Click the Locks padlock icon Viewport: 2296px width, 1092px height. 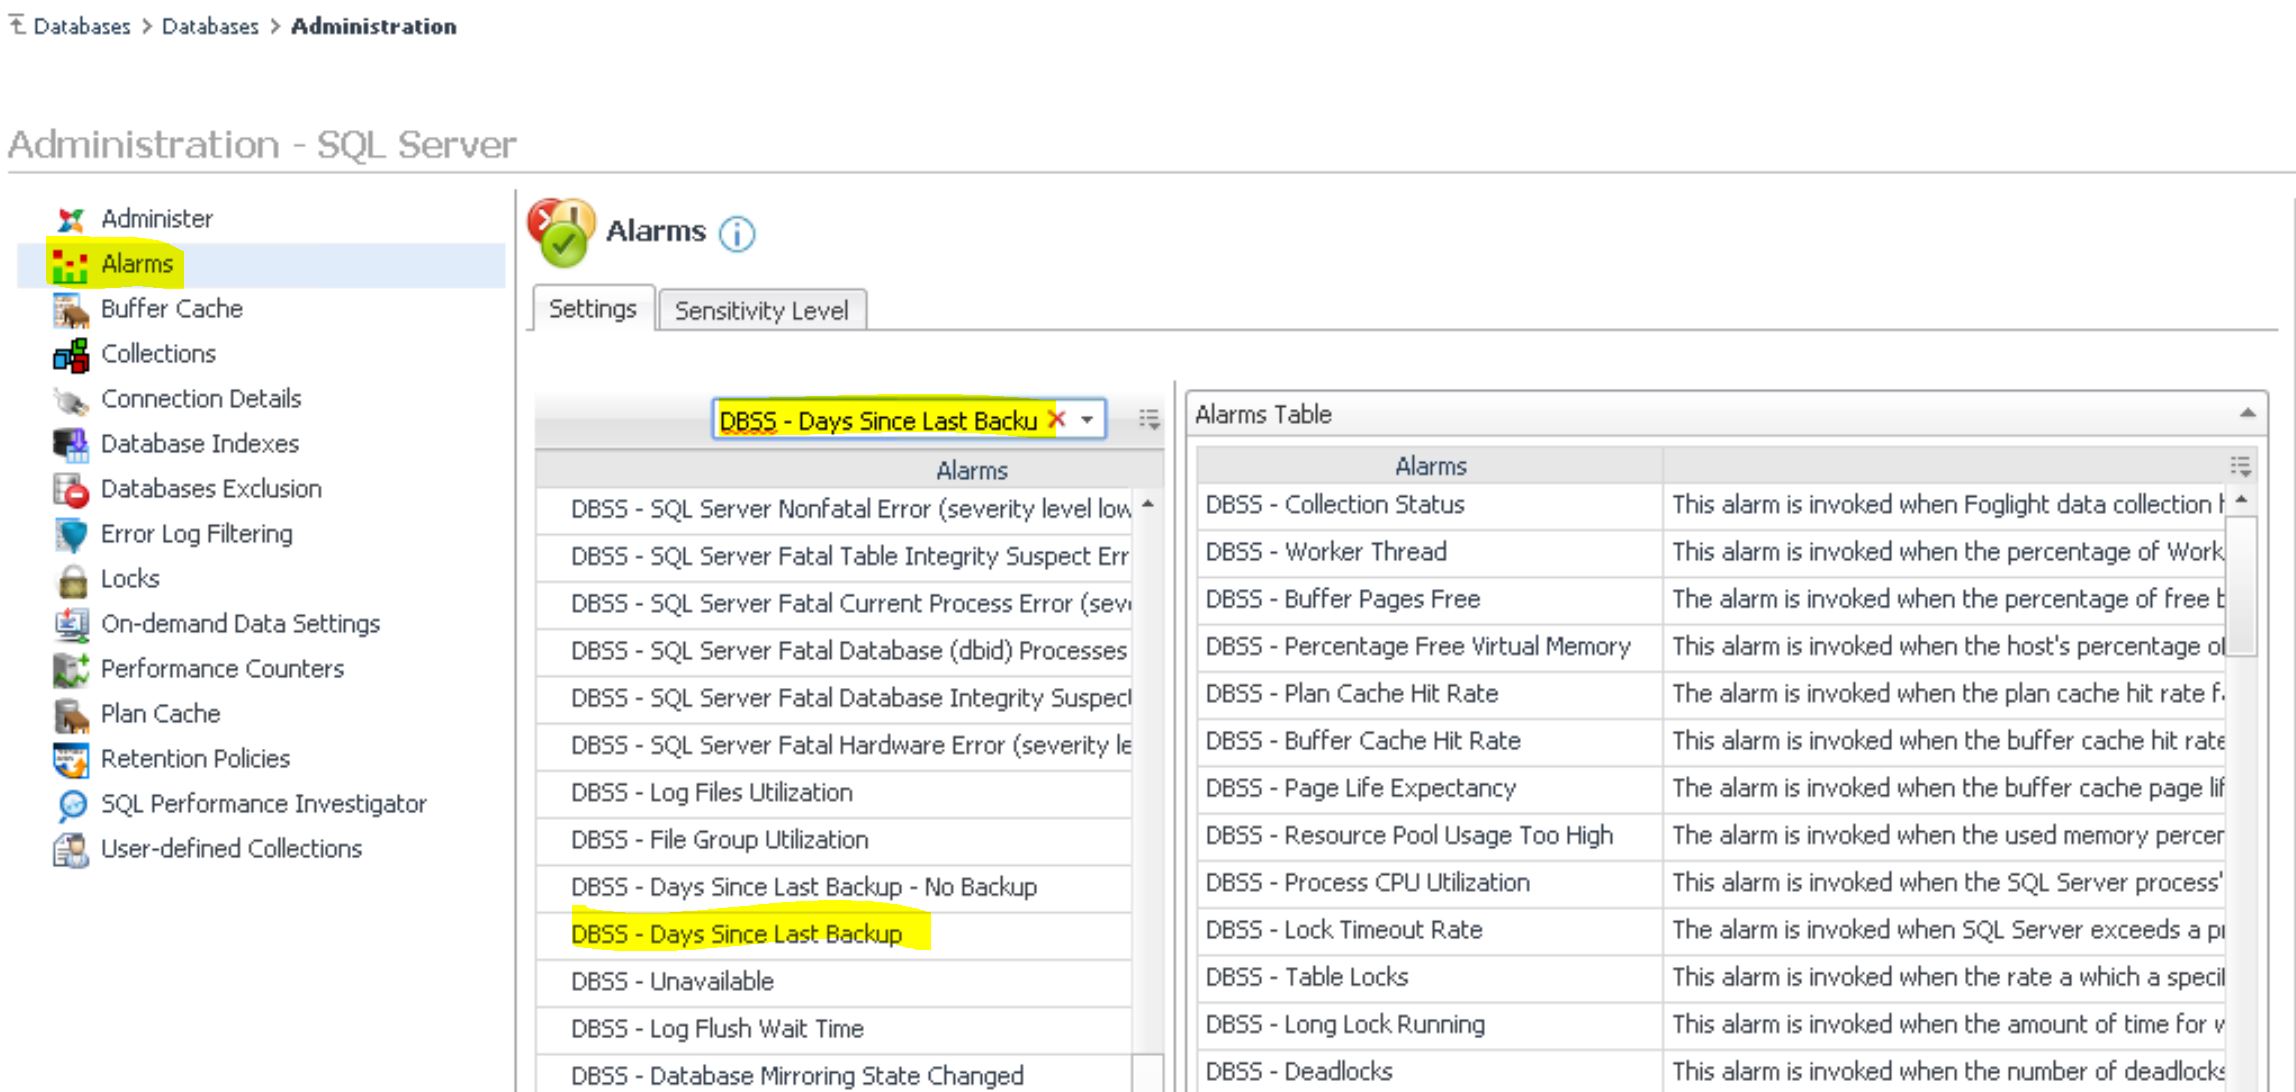point(71,580)
